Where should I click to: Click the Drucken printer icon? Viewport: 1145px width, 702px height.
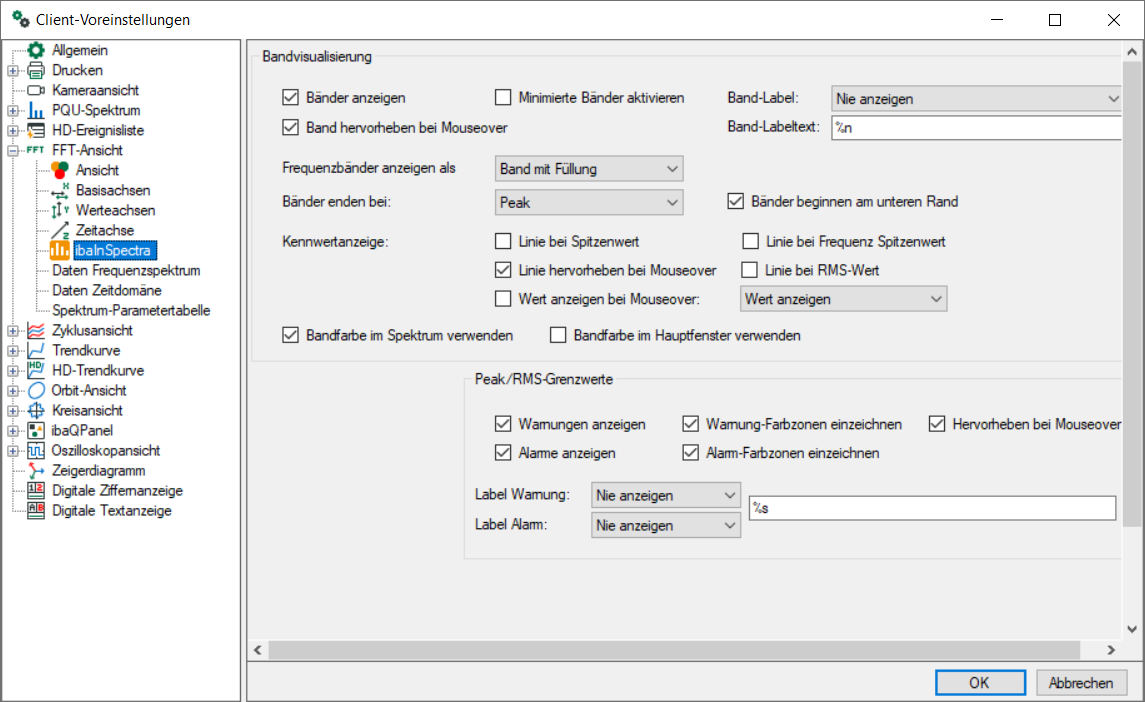tap(36, 70)
